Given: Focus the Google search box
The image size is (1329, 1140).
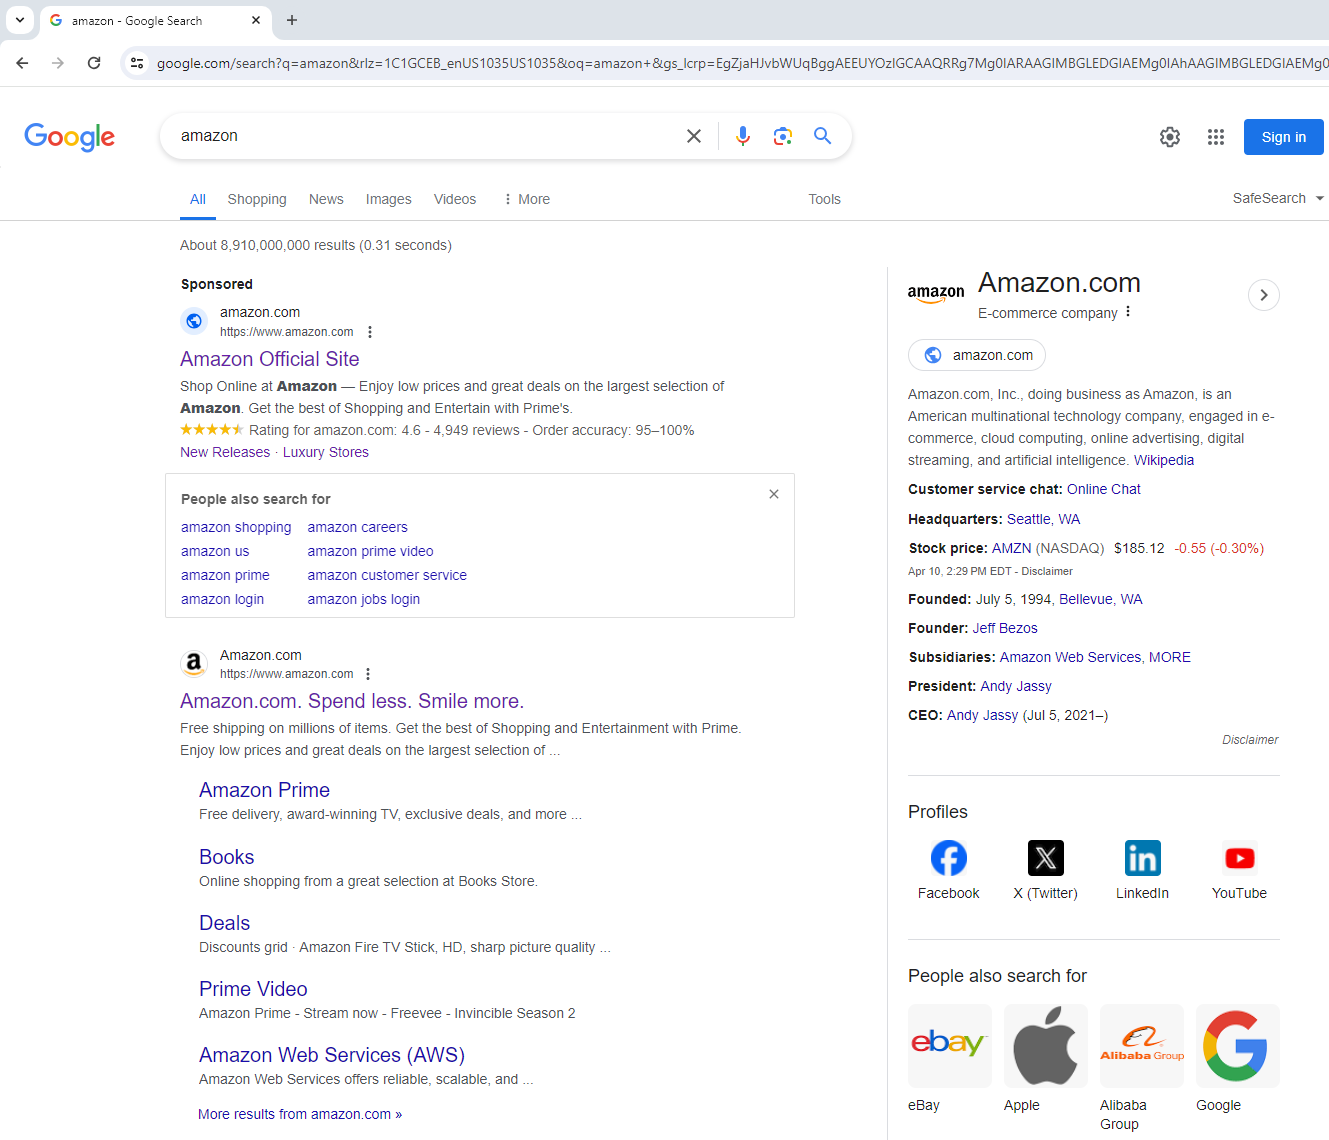Looking at the screenshot, I should [425, 136].
